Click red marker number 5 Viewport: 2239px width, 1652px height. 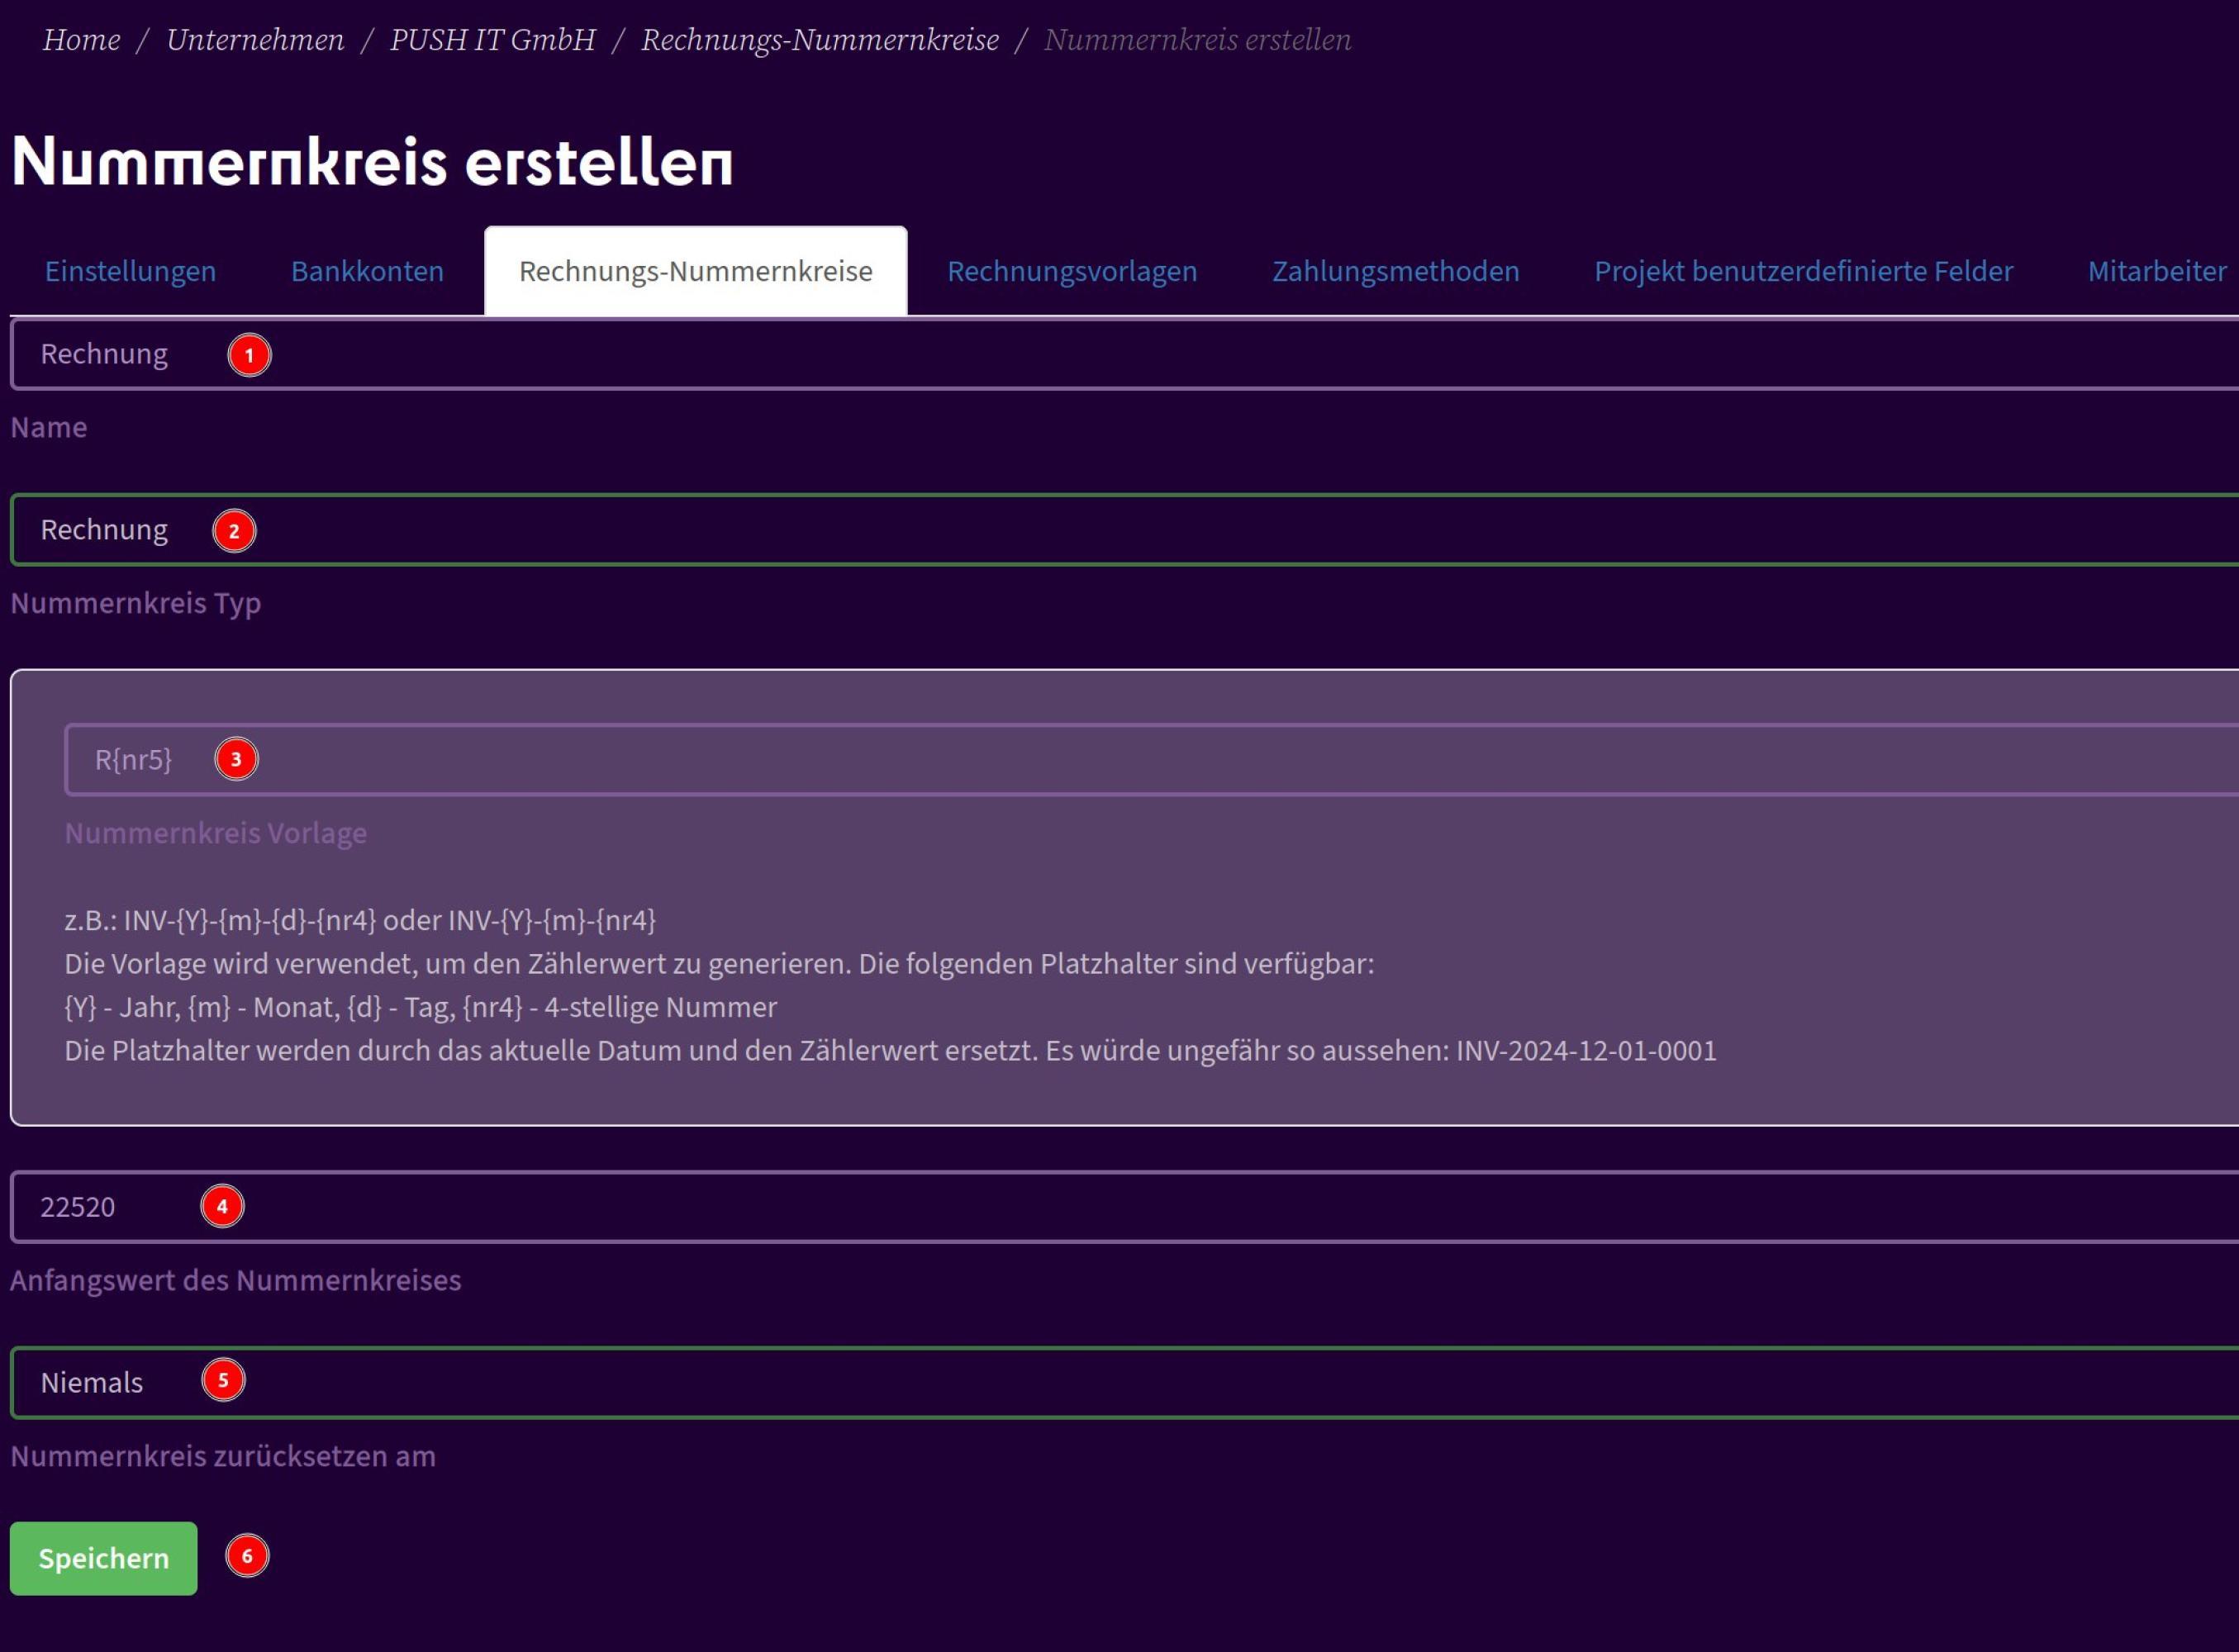223,1380
